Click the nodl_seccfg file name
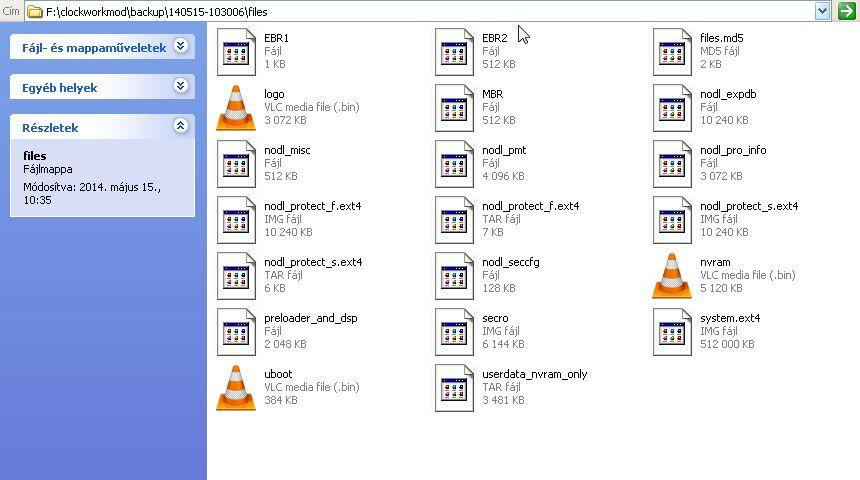This screenshot has width=860, height=480. click(511, 262)
